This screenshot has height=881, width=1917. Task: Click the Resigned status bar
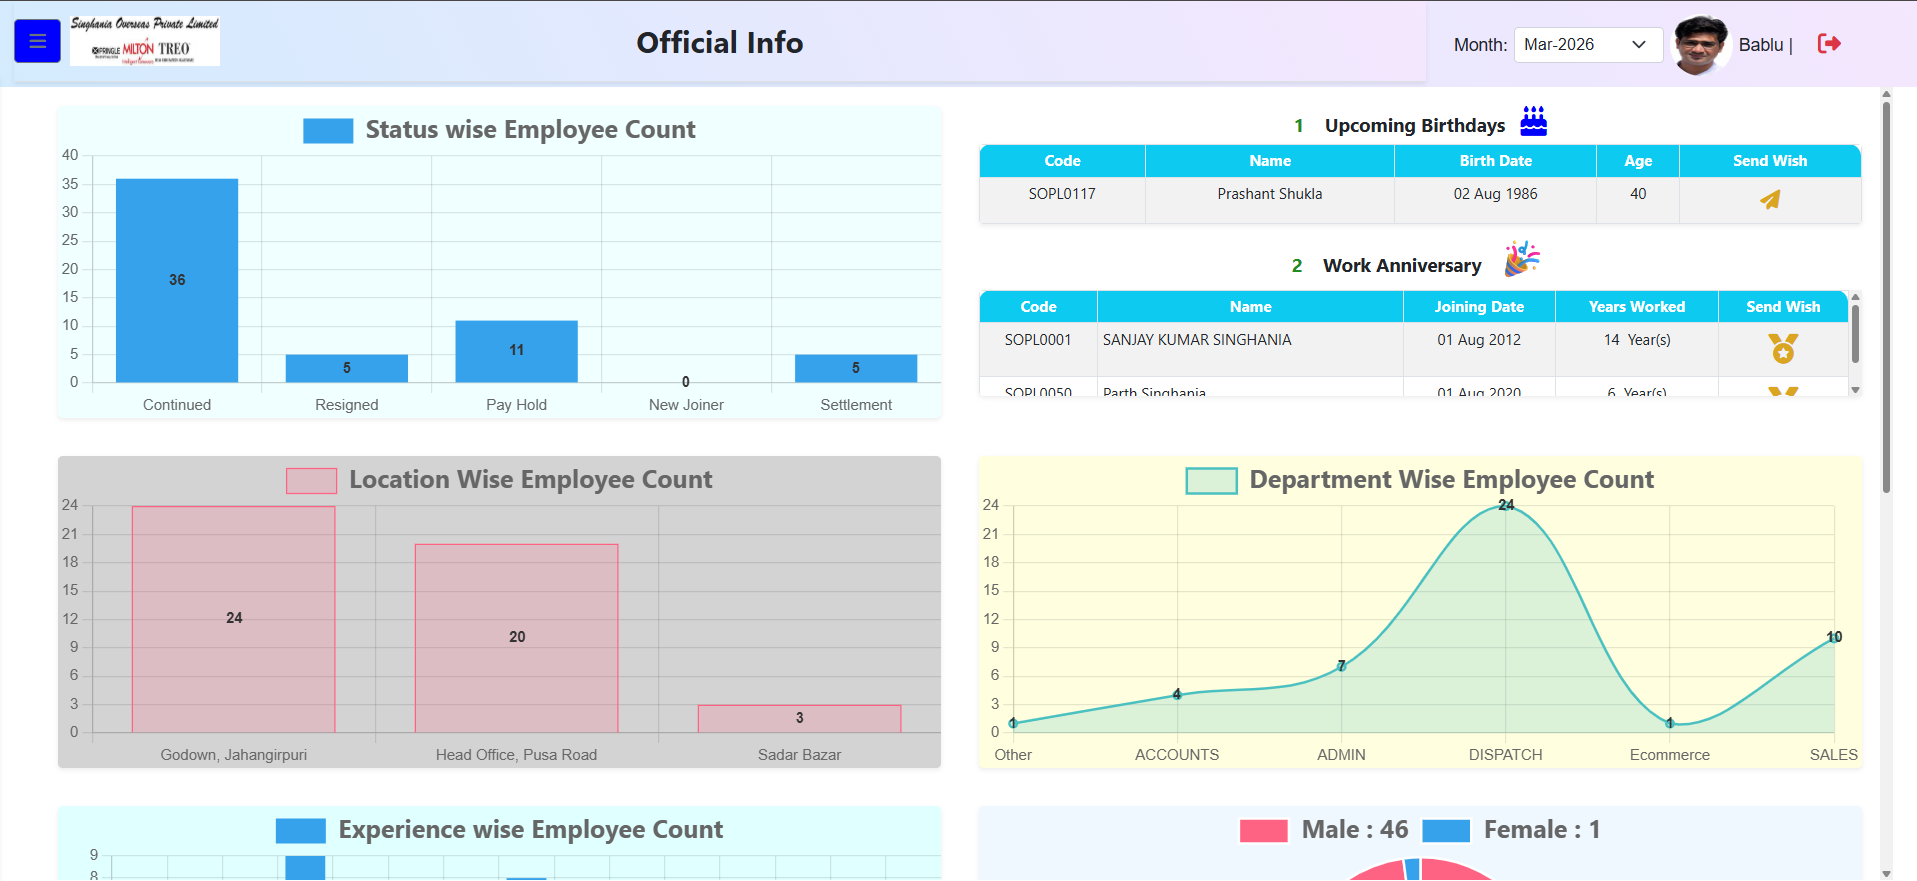coord(347,368)
